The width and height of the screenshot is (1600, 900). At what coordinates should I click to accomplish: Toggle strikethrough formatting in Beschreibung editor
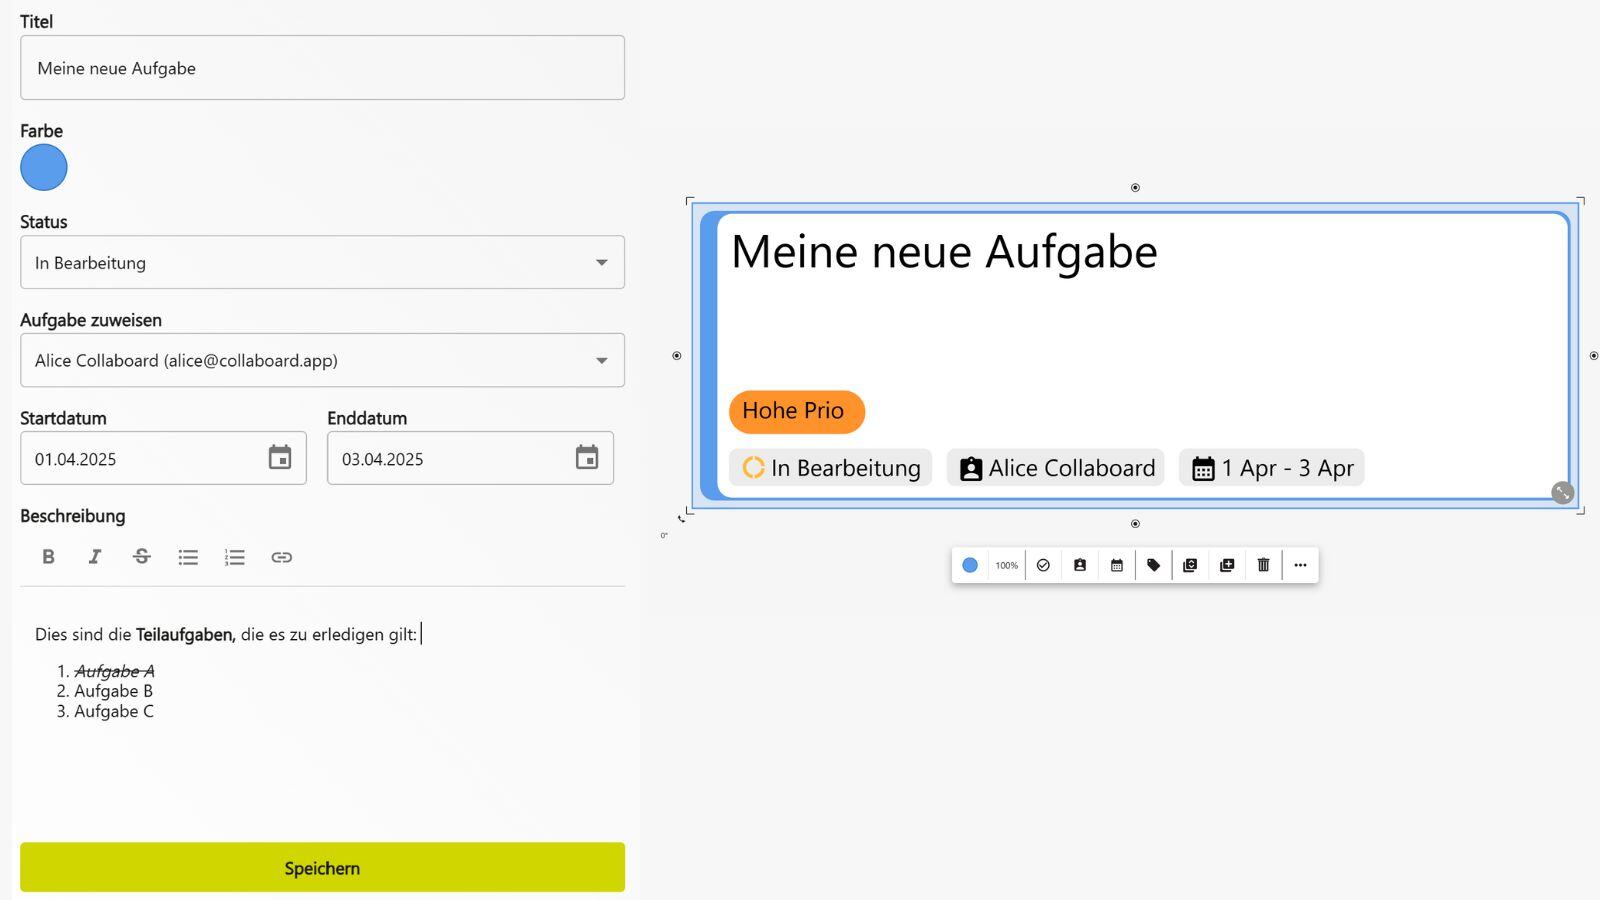pyautogui.click(x=141, y=557)
